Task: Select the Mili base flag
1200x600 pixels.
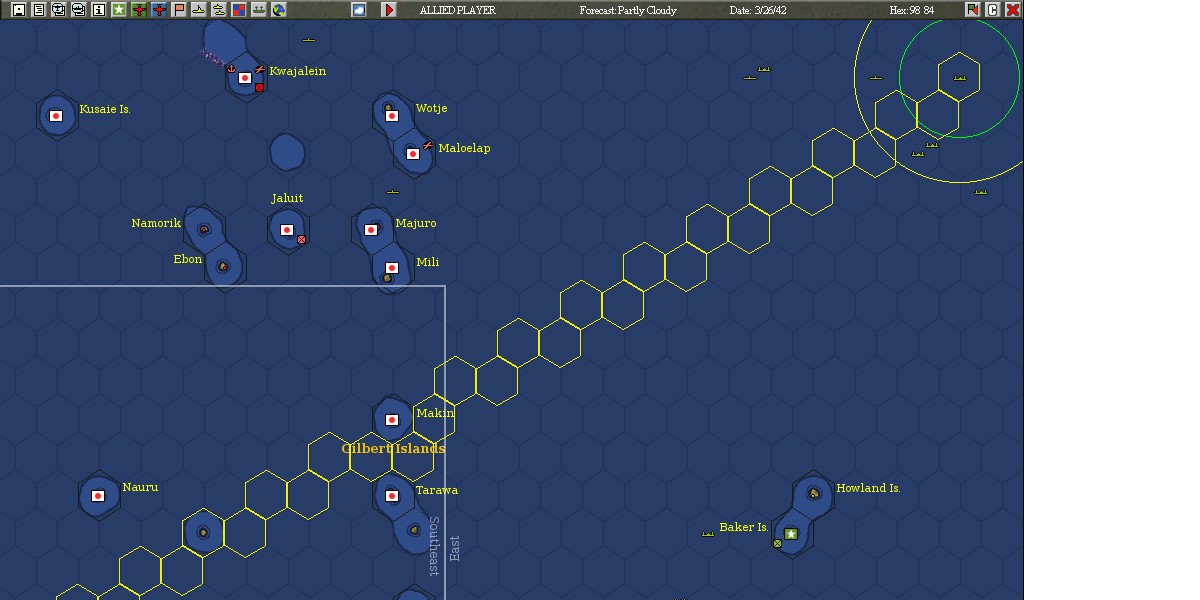Action: tap(392, 268)
